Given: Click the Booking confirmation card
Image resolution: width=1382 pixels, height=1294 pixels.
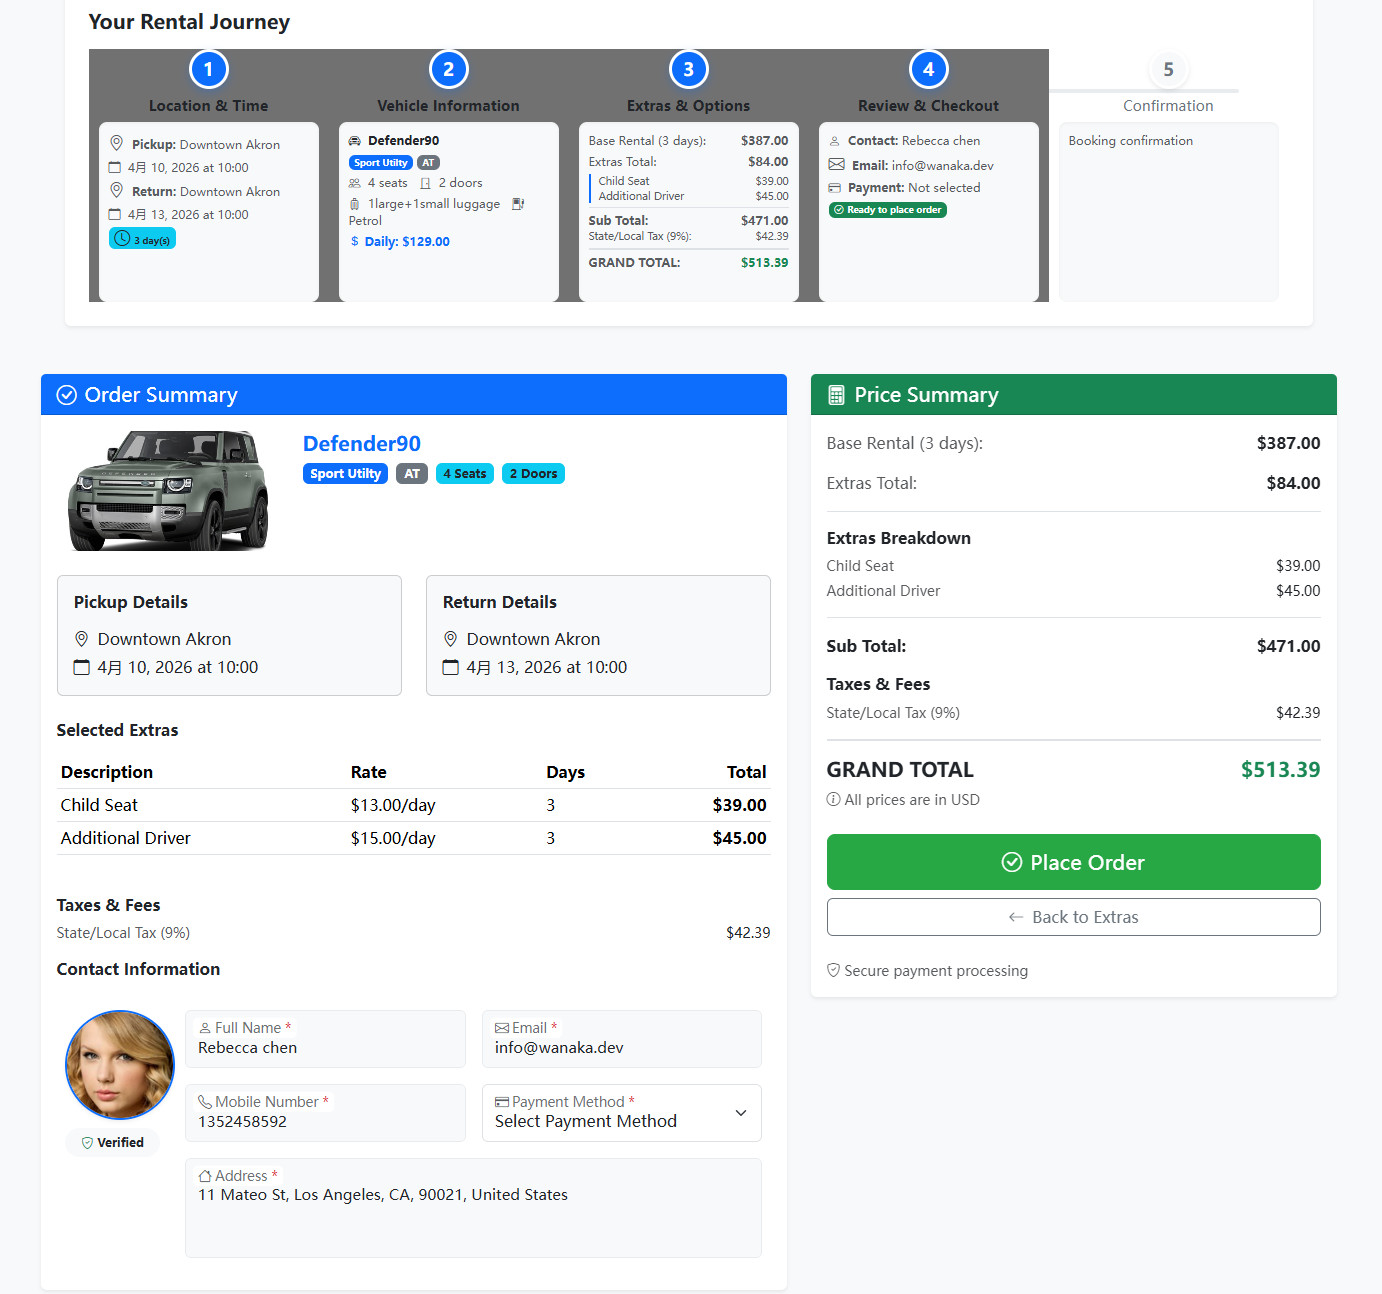Looking at the screenshot, I should pos(1168,211).
